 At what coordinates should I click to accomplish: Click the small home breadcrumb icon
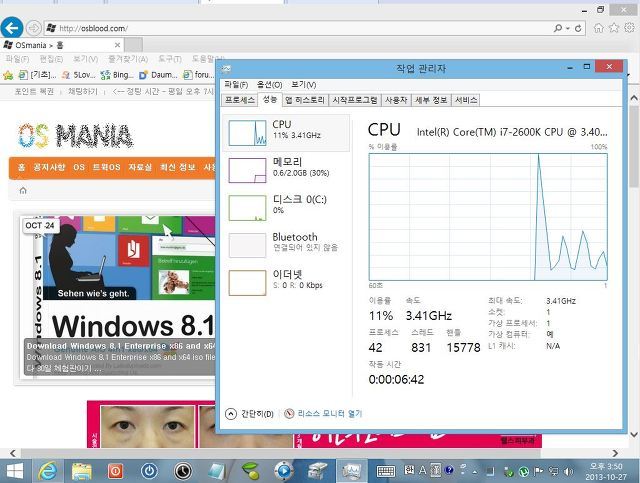coord(23,190)
